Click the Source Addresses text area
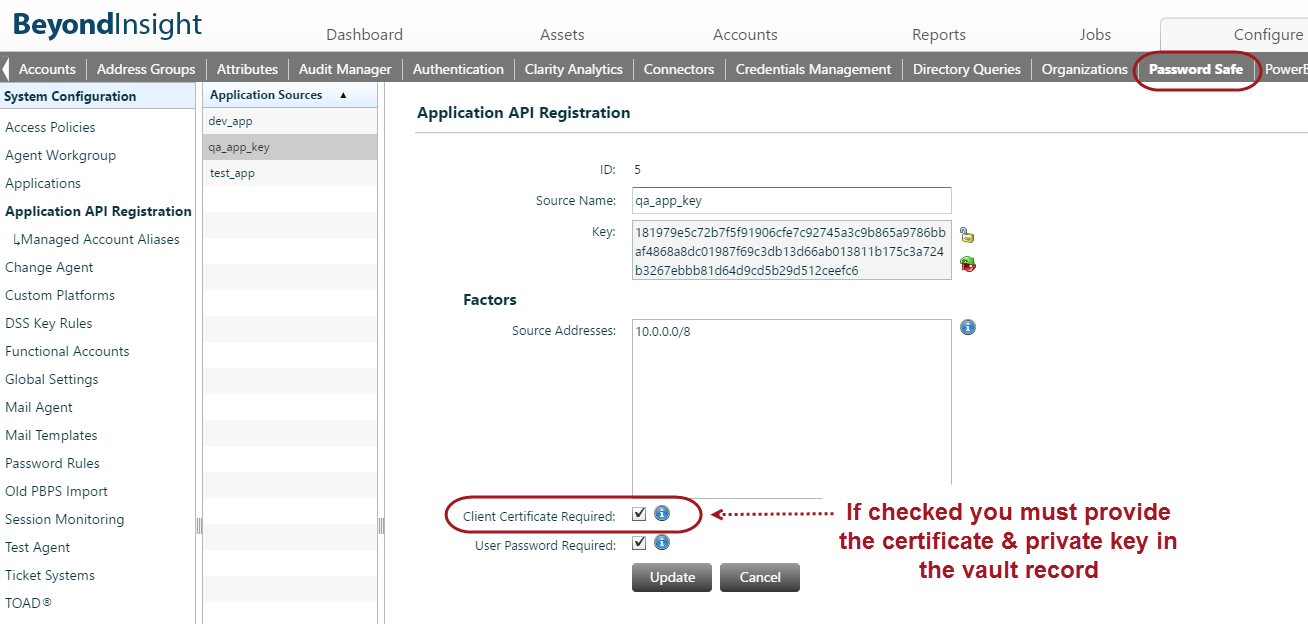Screen dimensions: 1308x624 (x=790, y=400)
